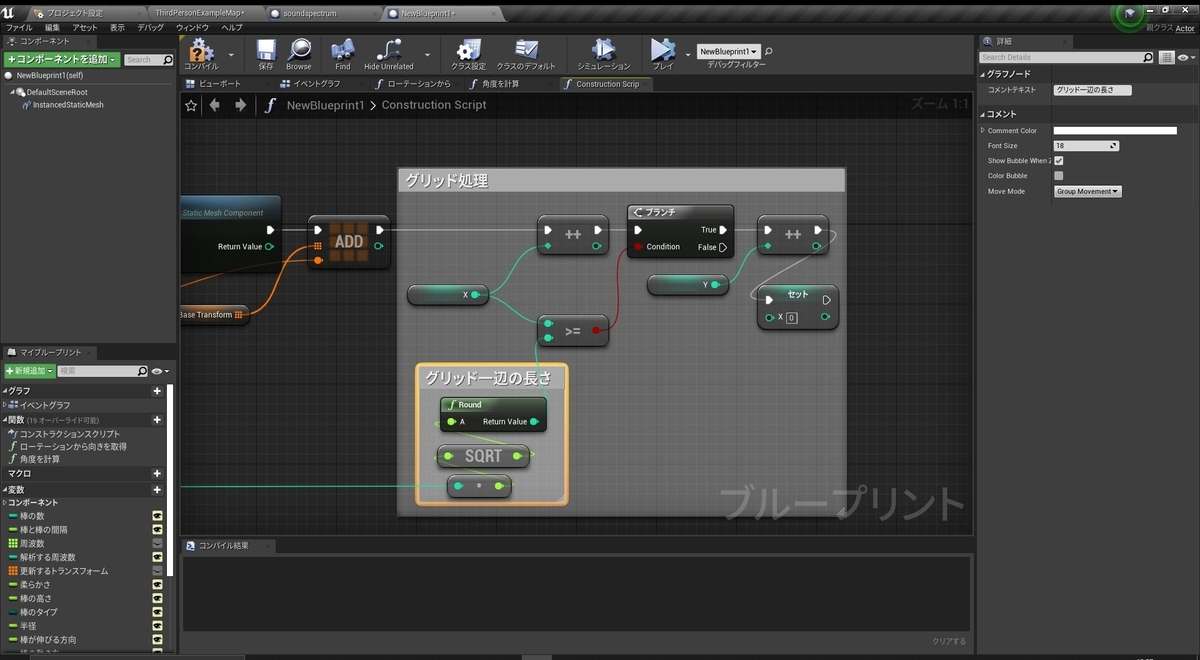
Task: Toggle Show Bubble When Zoomed checkbox
Action: (1059, 161)
